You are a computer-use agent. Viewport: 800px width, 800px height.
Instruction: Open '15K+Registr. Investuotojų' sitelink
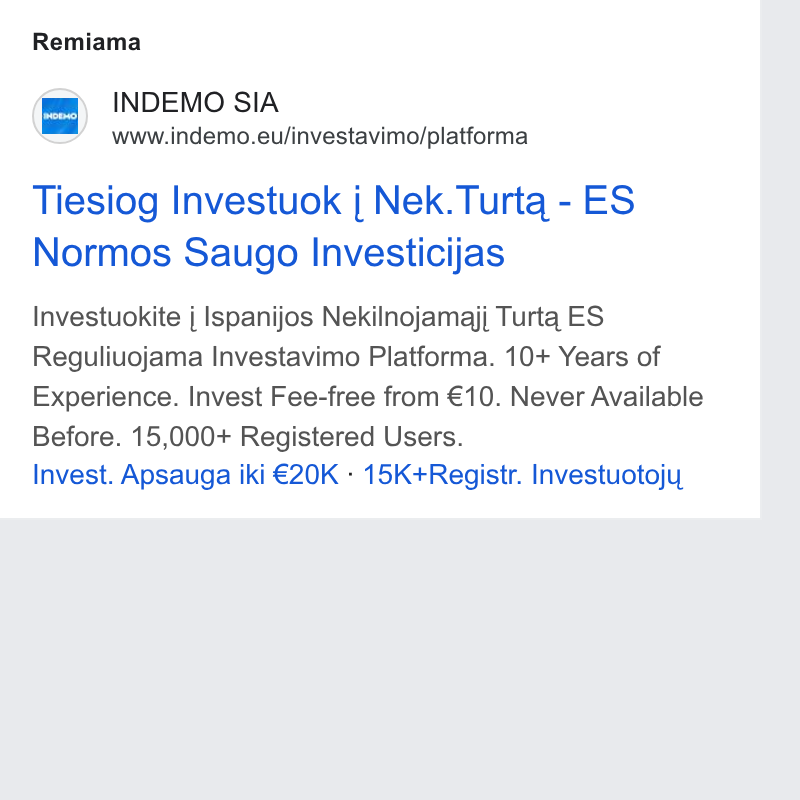[x=522, y=475]
